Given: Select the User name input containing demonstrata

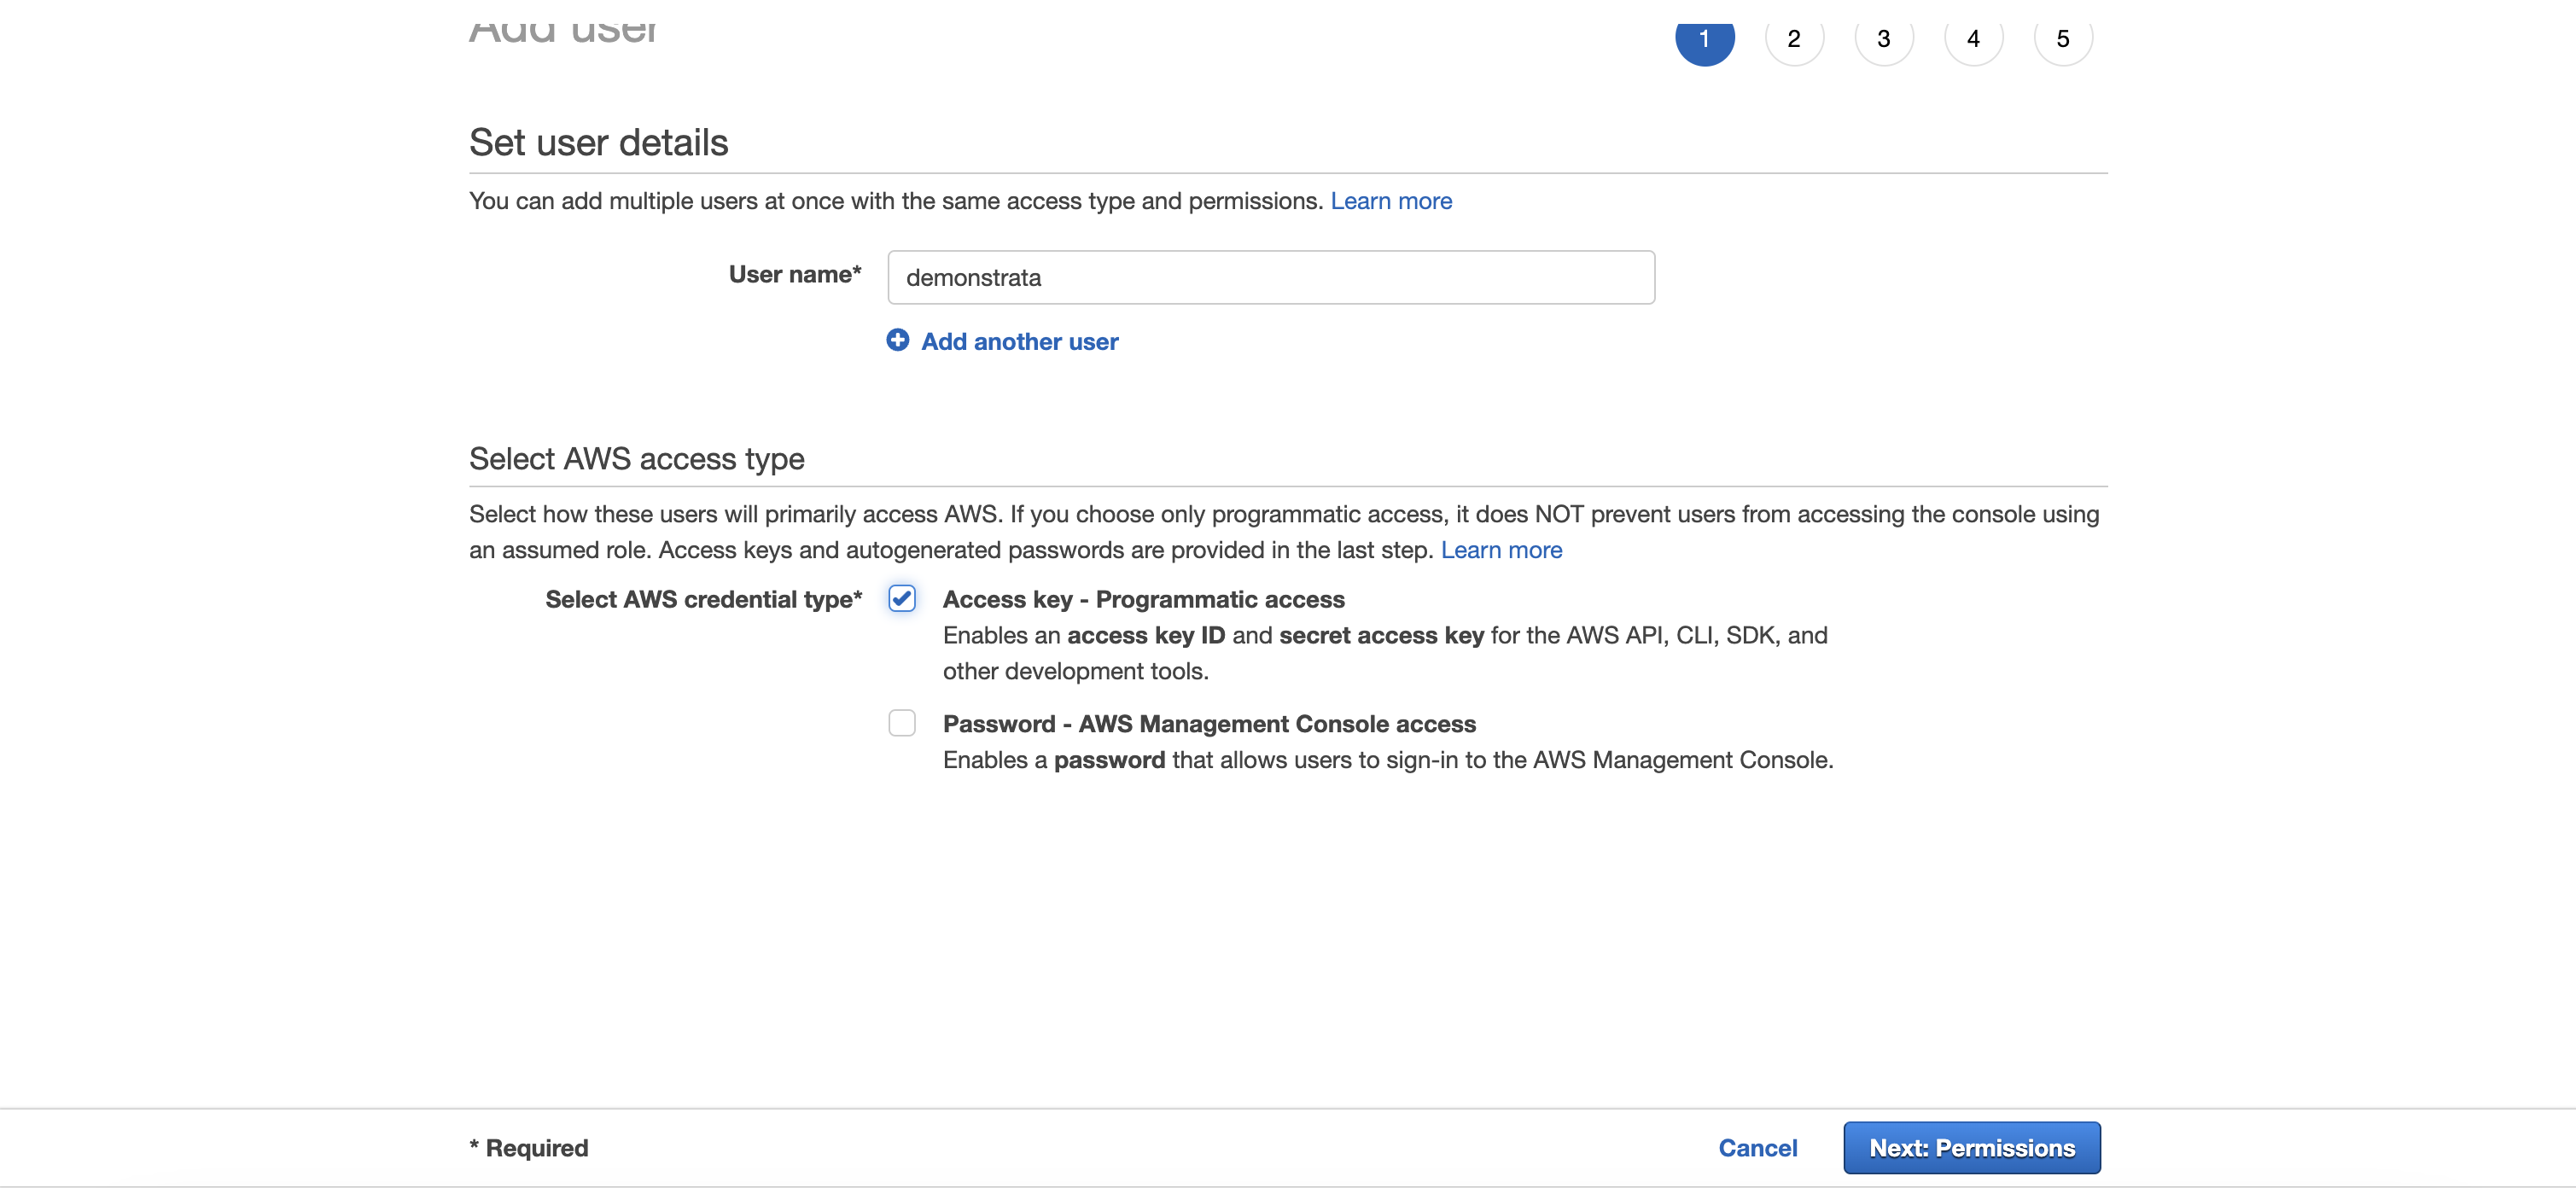Looking at the screenshot, I should tap(1270, 277).
